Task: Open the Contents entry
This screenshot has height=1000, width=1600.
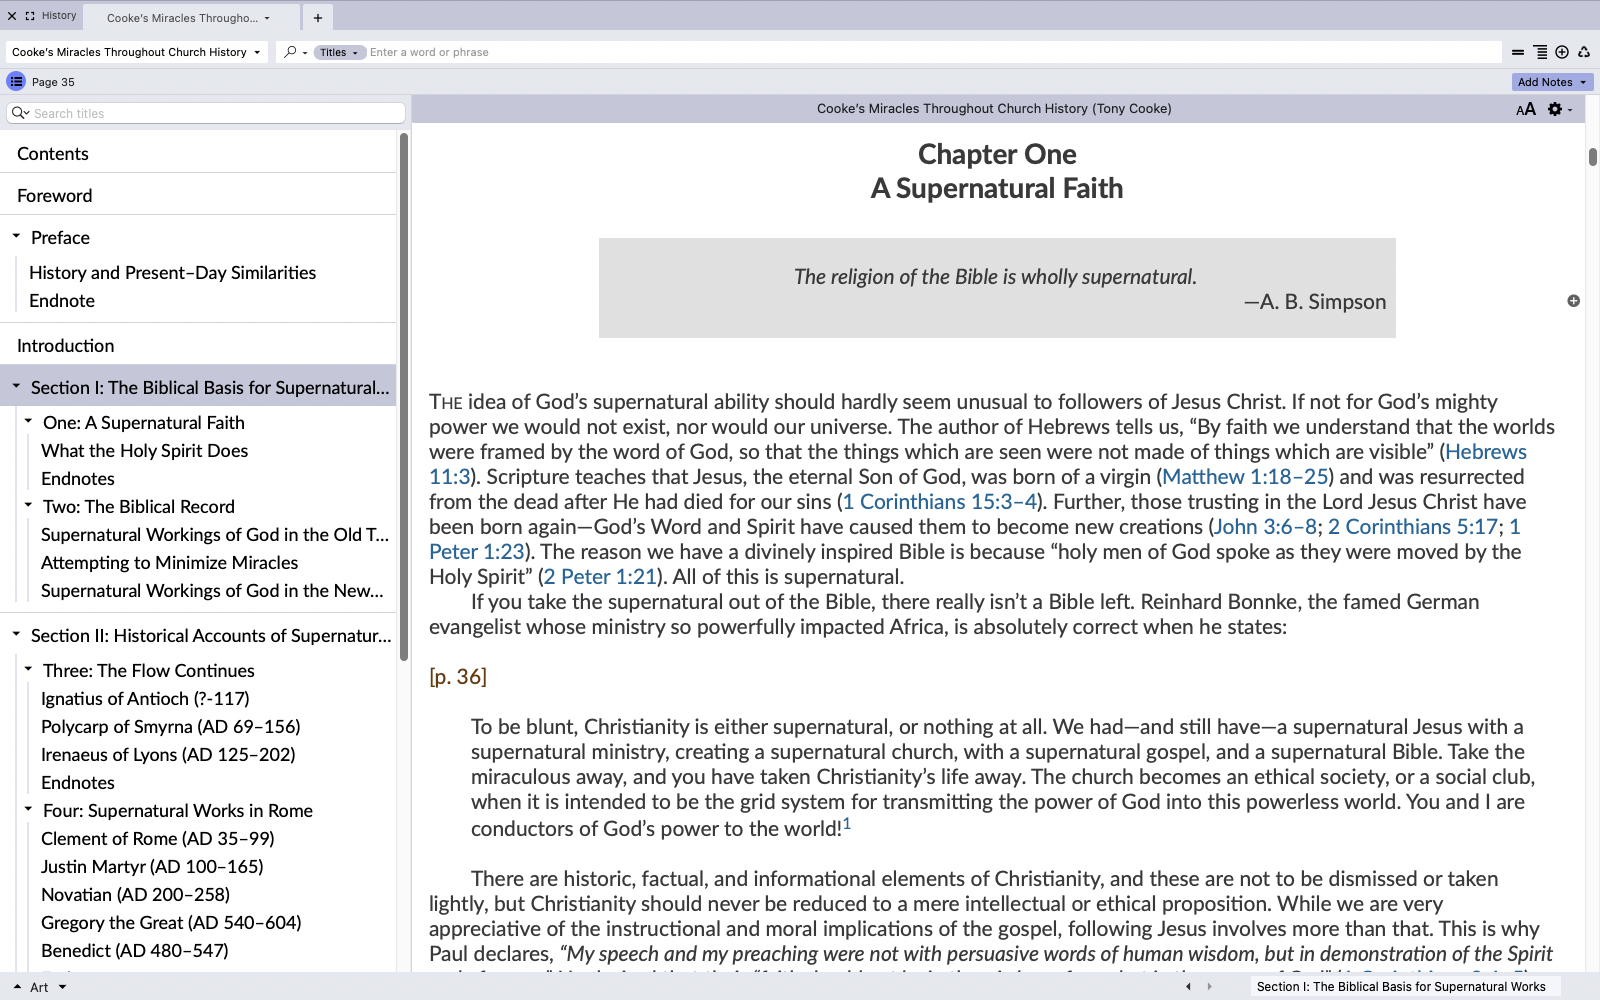Action: tap(53, 154)
